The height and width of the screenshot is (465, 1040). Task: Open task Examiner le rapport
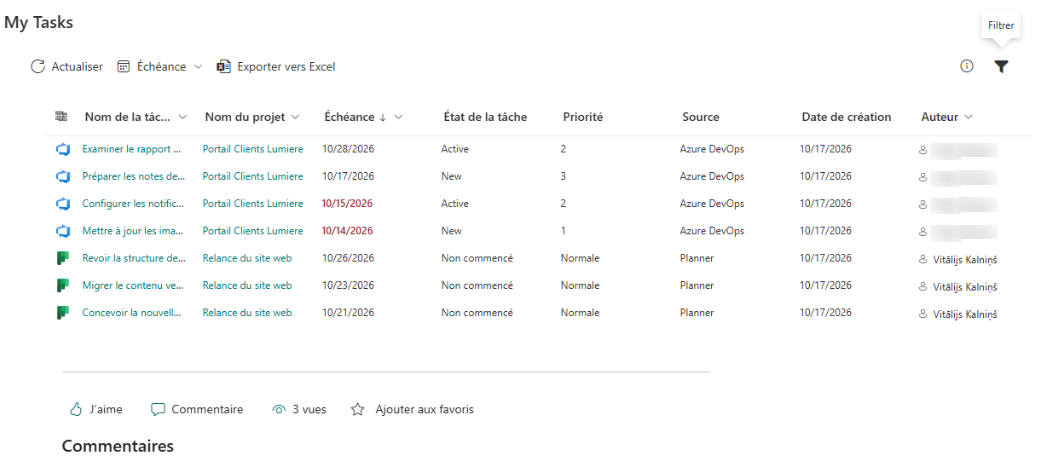click(x=131, y=149)
